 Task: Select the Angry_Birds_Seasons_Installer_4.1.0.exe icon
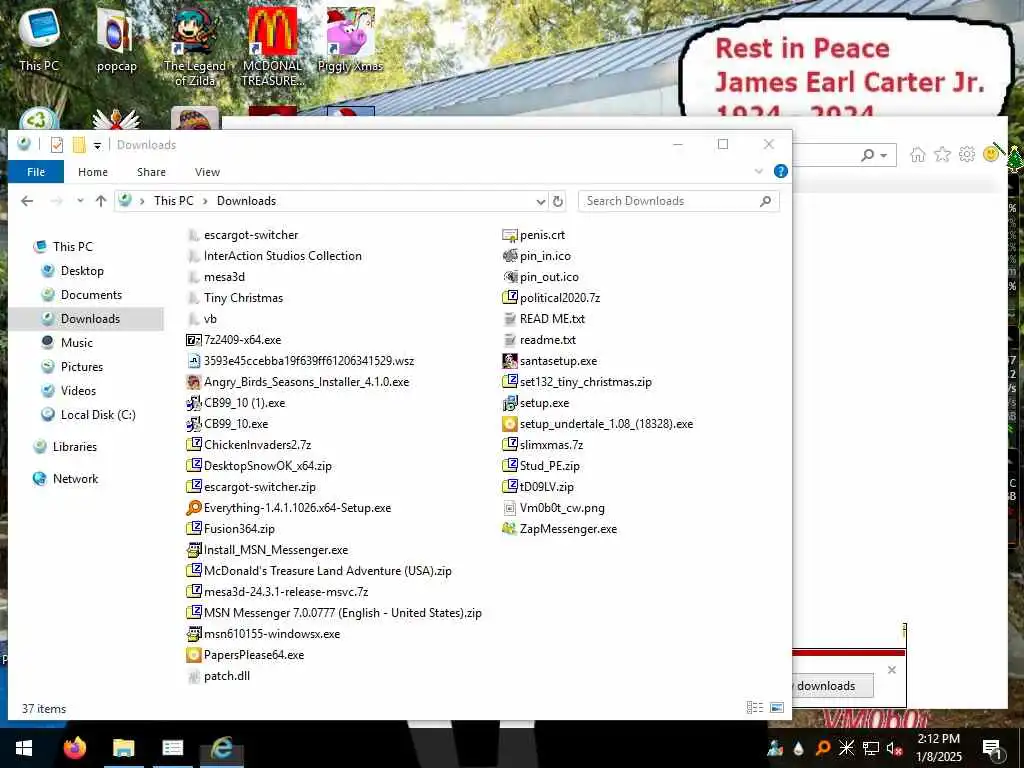(194, 382)
